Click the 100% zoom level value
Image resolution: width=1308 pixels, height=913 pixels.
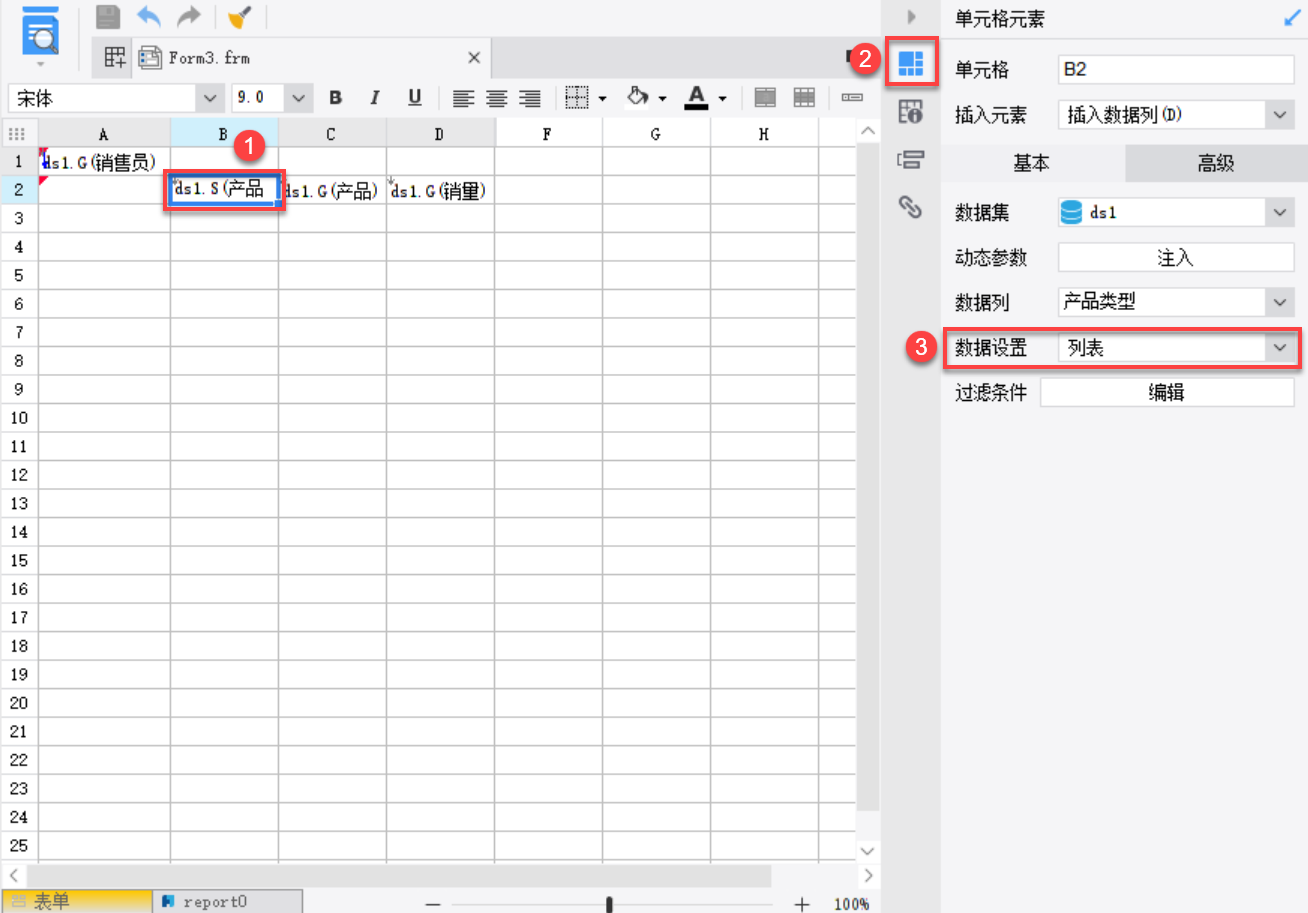point(851,904)
